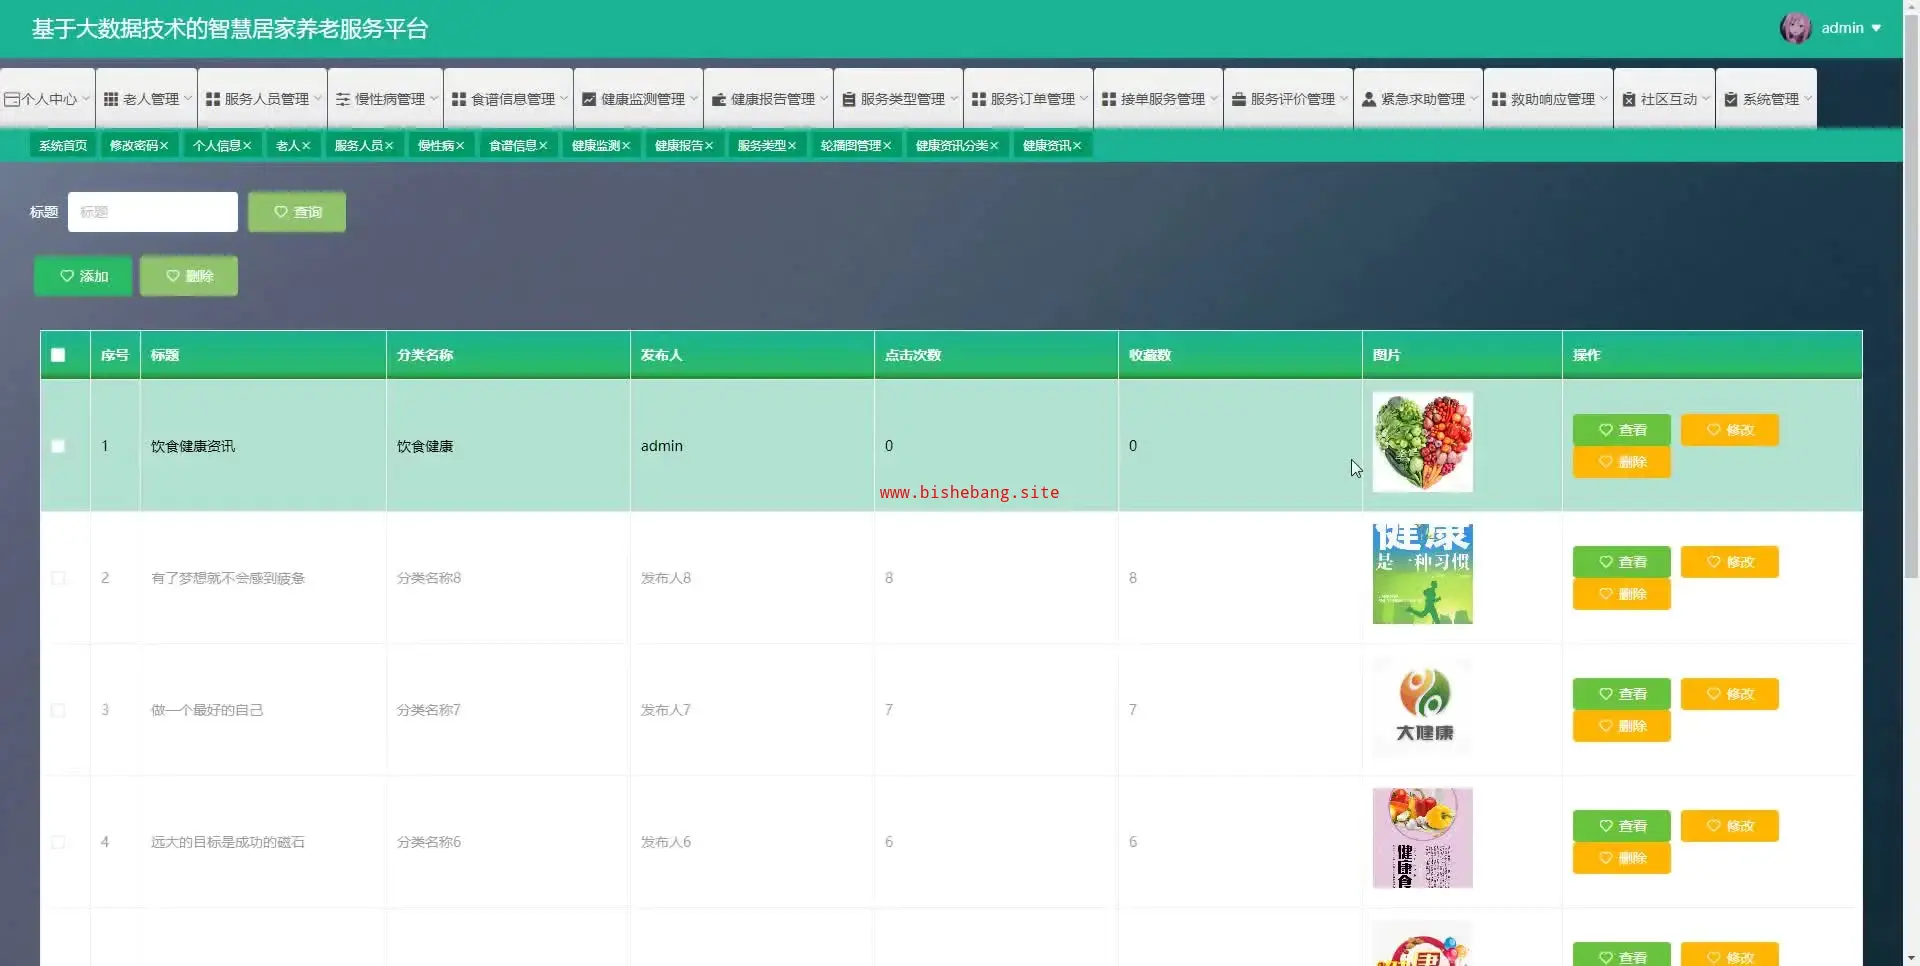Toggle the select-all checkbox in table header
Screen dimensions: 1920x966
(x=58, y=355)
